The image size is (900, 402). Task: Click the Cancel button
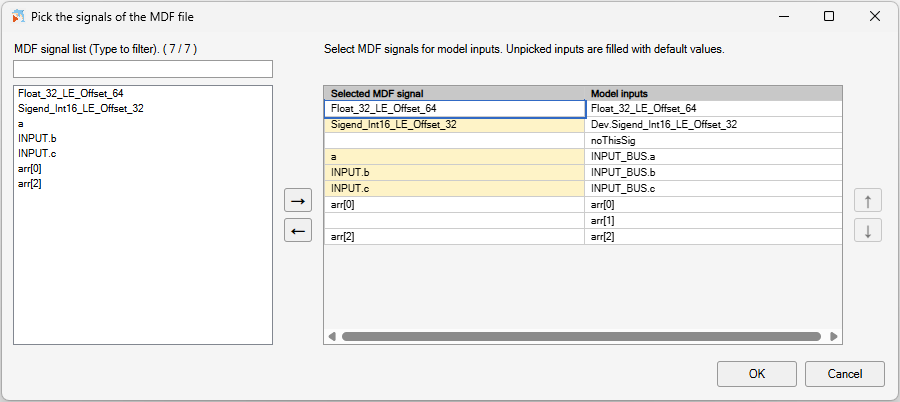pos(844,374)
